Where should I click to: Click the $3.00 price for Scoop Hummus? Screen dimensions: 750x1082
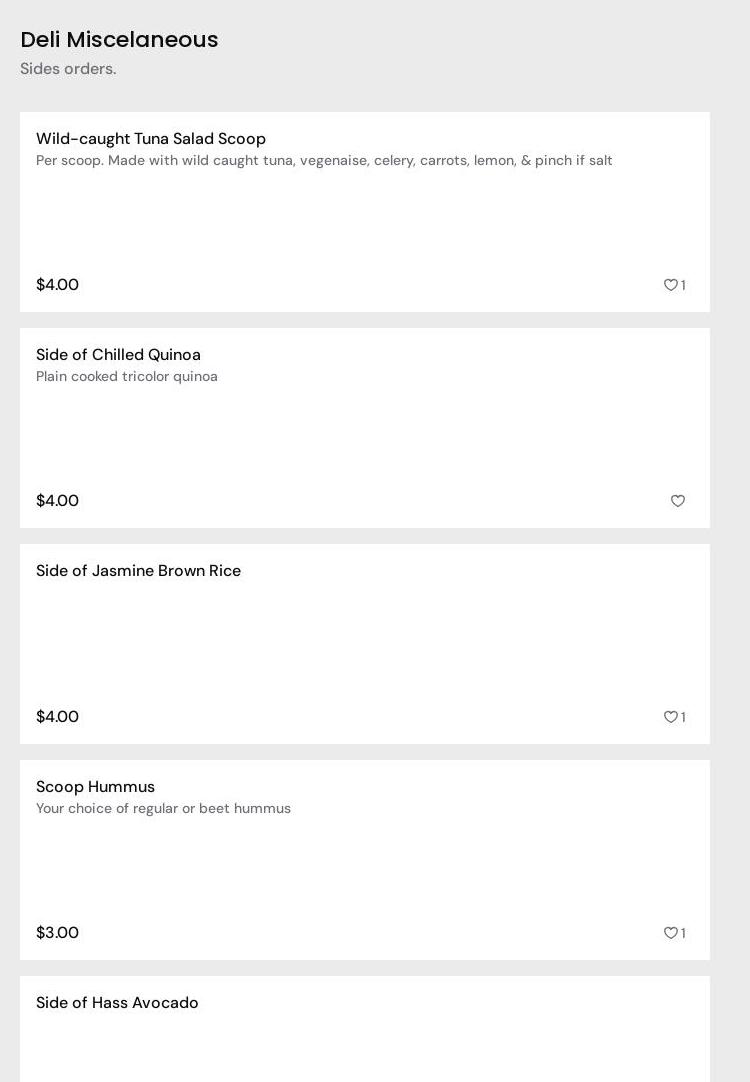pos(57,933)
